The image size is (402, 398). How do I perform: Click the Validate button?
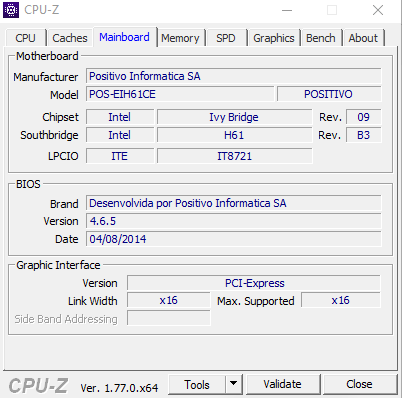(x=282, y=384)
